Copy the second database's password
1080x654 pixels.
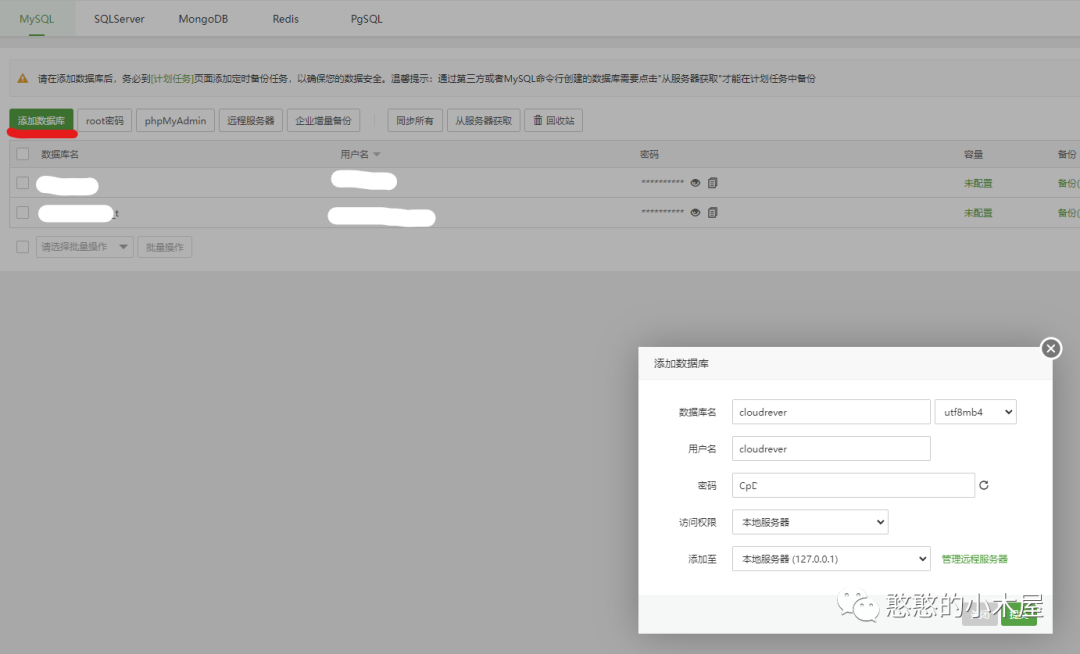(x=713, y=212)
